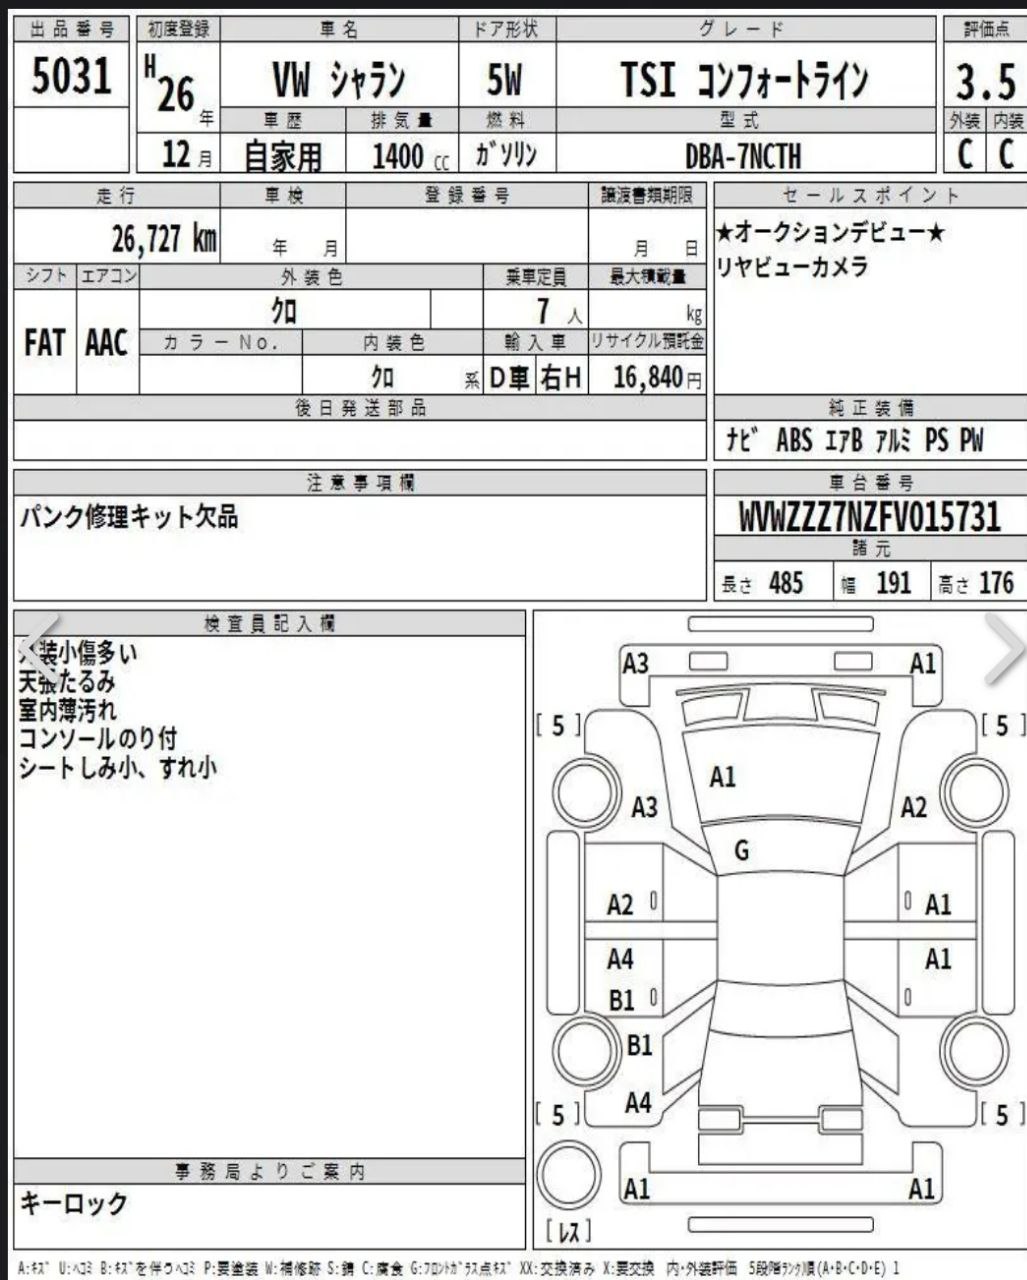Viewport: 1027px width, 1280px height.
Task: Click the air conditioner value AAC
Action: click(x=107, y=343)
